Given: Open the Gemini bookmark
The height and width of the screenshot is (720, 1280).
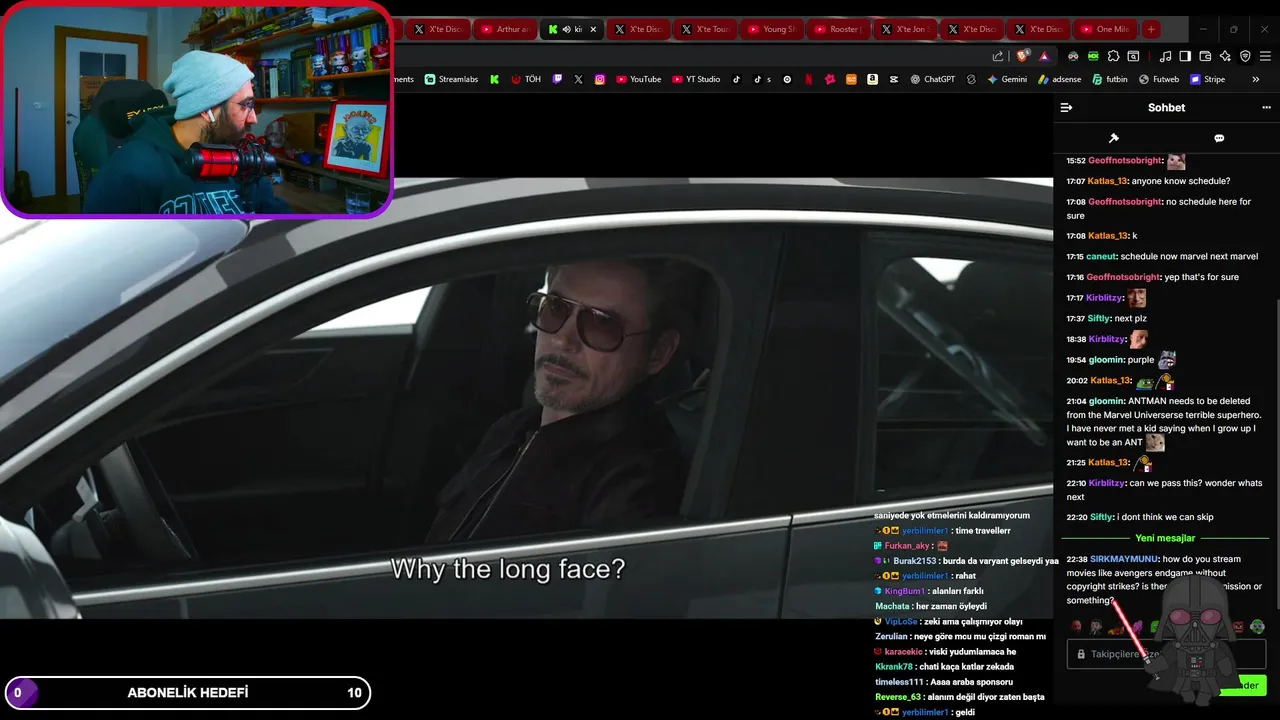Looking at the screenshot, I should coord(1007,79).
